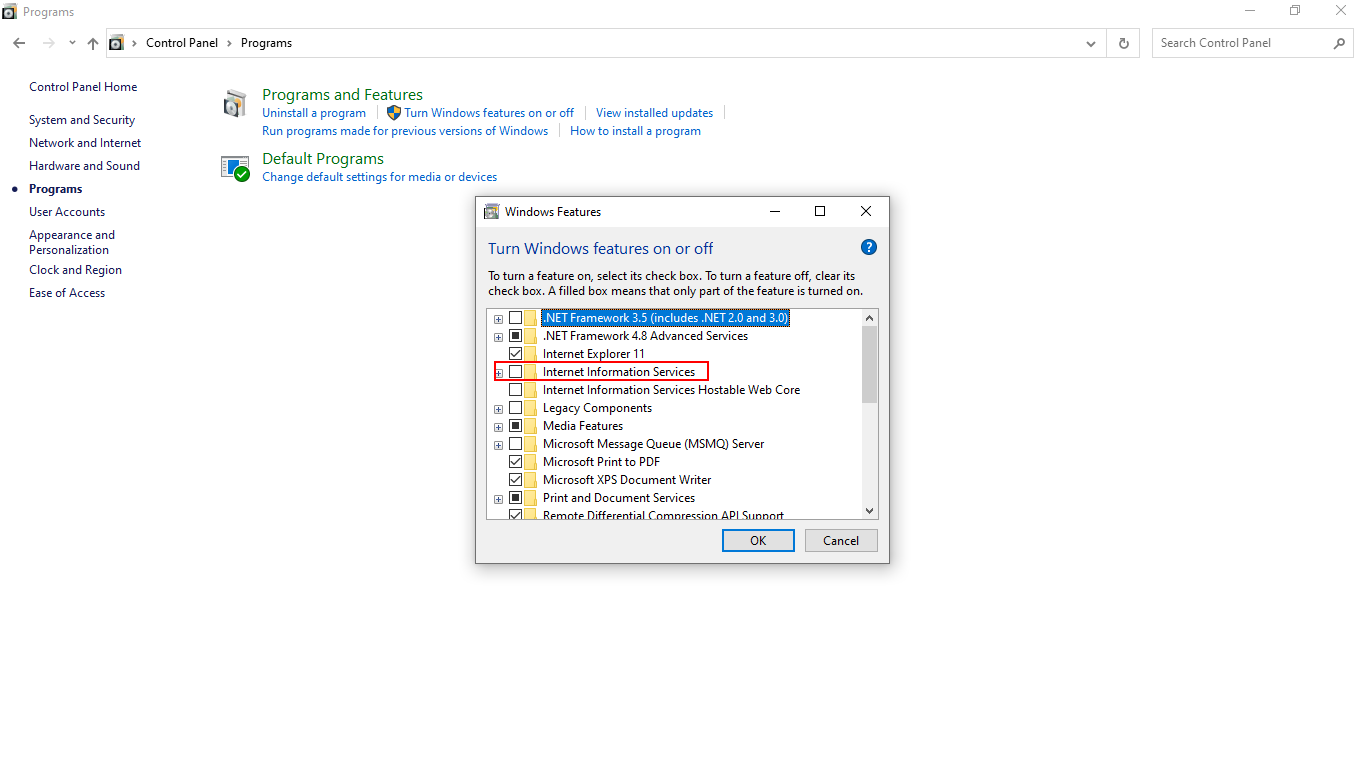Screen dimensions: 1366x768
Task: Click Turn Windows features on or off link
Action: (489, 113)
